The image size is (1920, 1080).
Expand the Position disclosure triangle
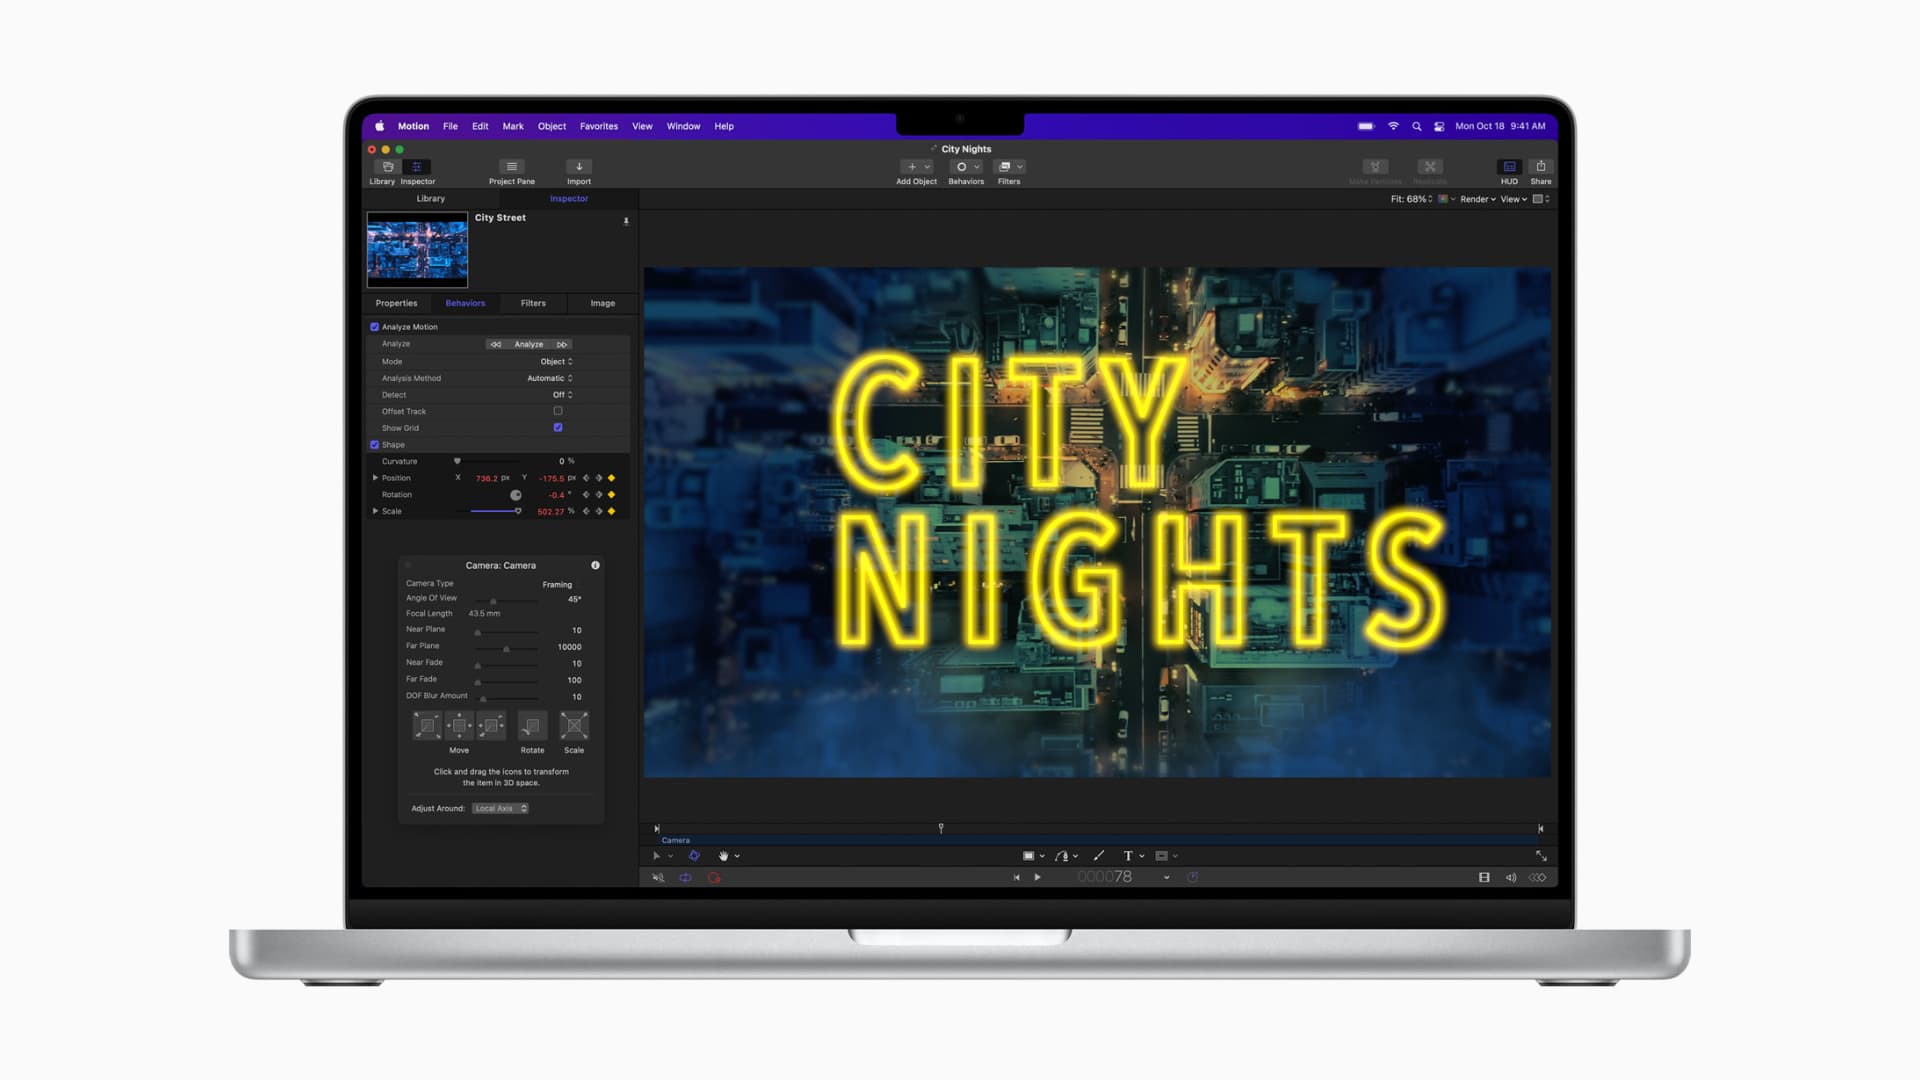tap(375, 478)
